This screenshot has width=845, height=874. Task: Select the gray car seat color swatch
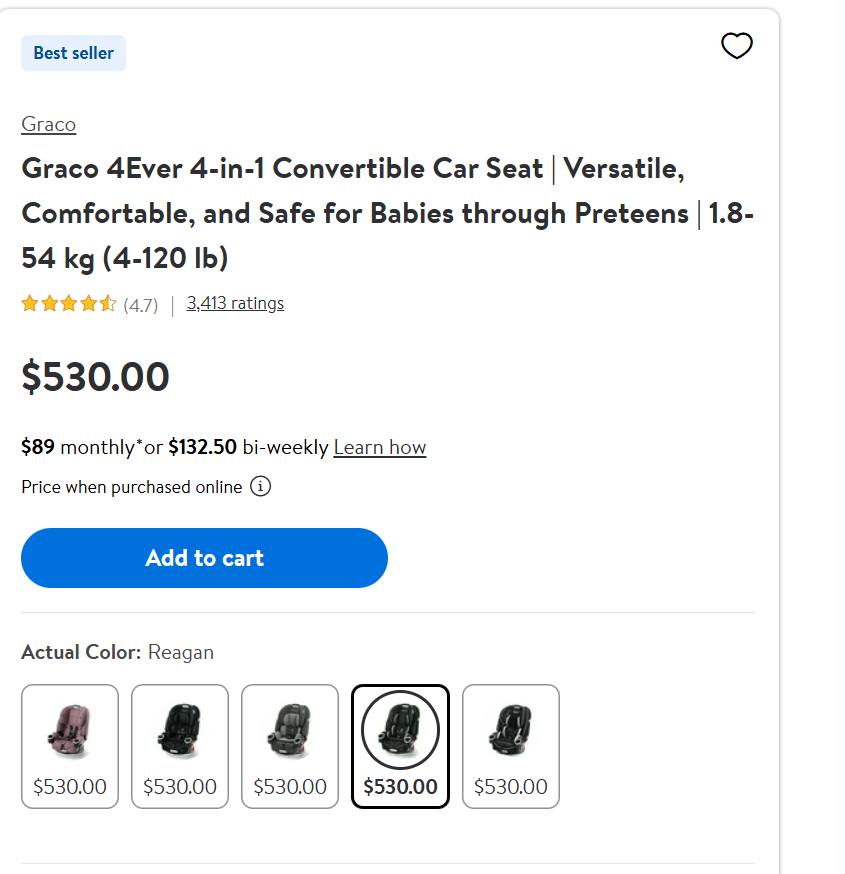point(289,745)
